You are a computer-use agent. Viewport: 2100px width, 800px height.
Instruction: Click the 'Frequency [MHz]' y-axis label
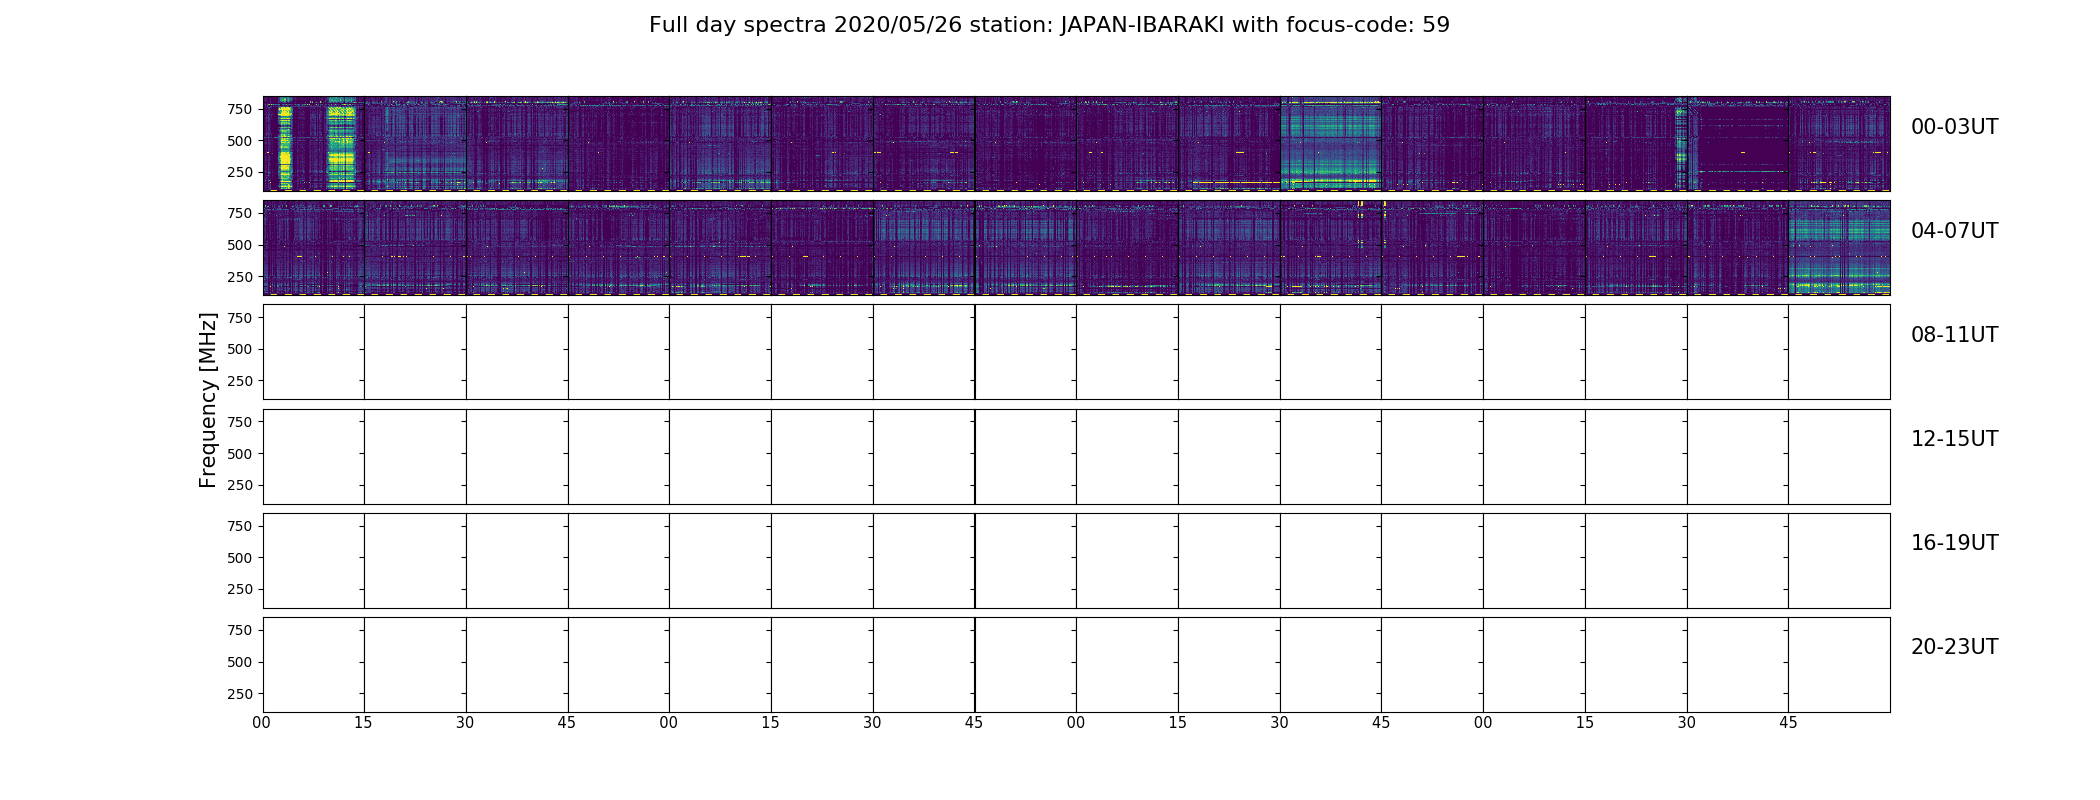click(x=208, y=400)
